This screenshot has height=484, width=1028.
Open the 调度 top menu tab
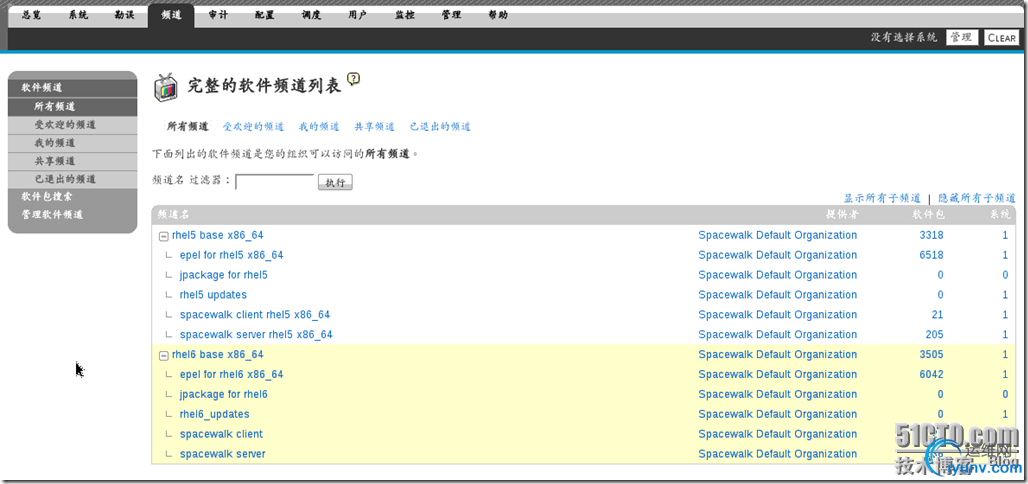[311, 15]
